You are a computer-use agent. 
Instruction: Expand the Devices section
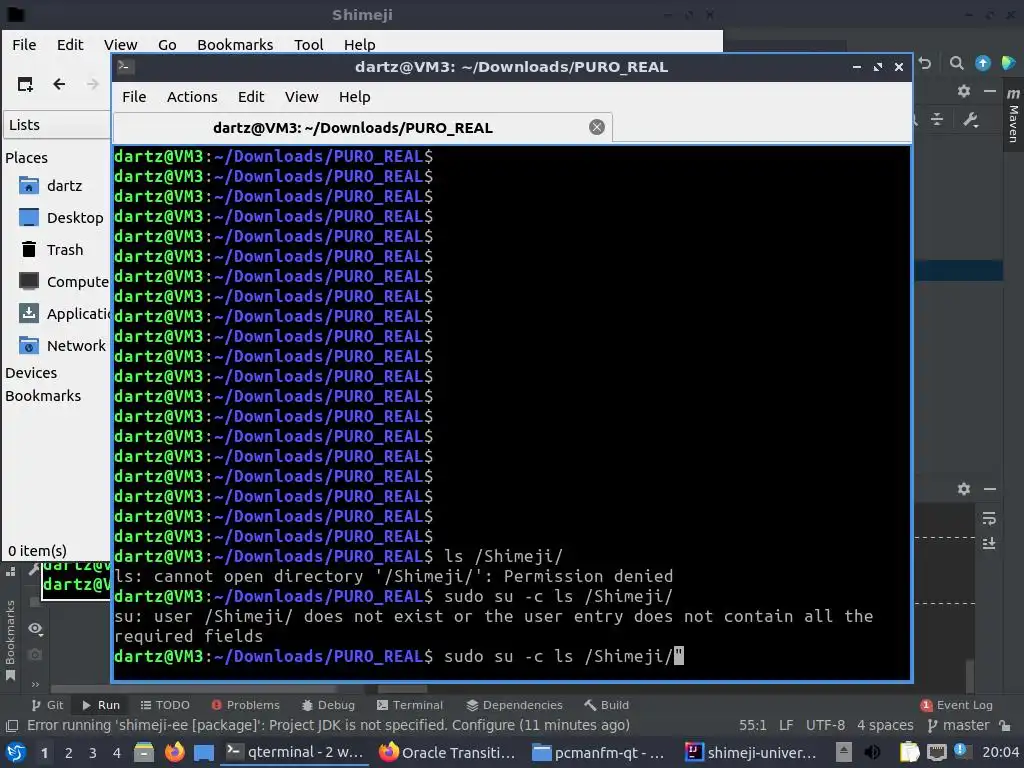(31, 373)
